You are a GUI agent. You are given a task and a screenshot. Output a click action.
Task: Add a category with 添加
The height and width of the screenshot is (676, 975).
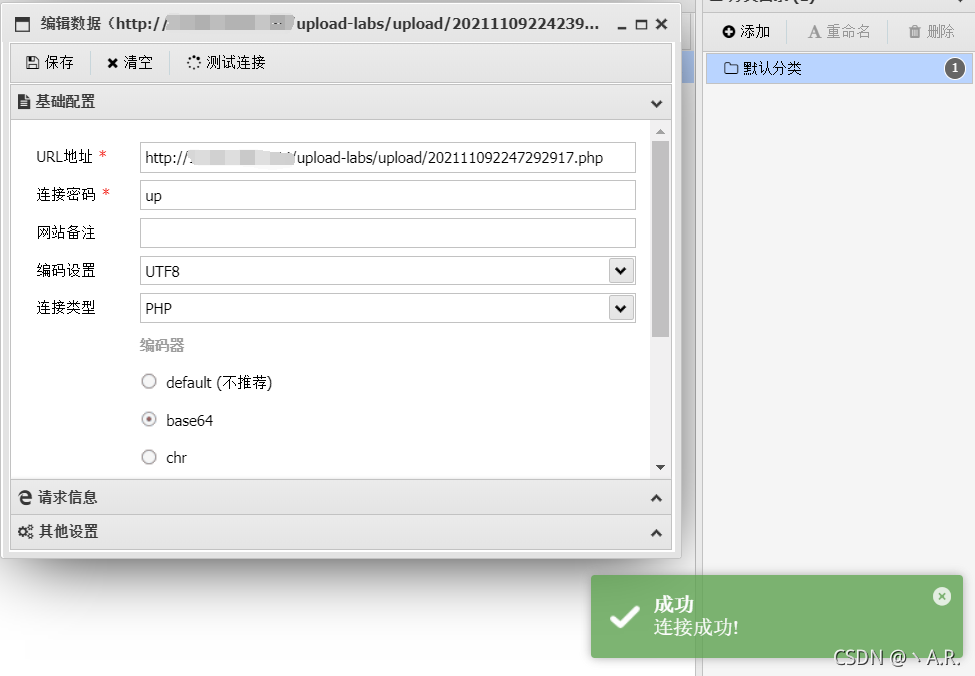(746, 32)
